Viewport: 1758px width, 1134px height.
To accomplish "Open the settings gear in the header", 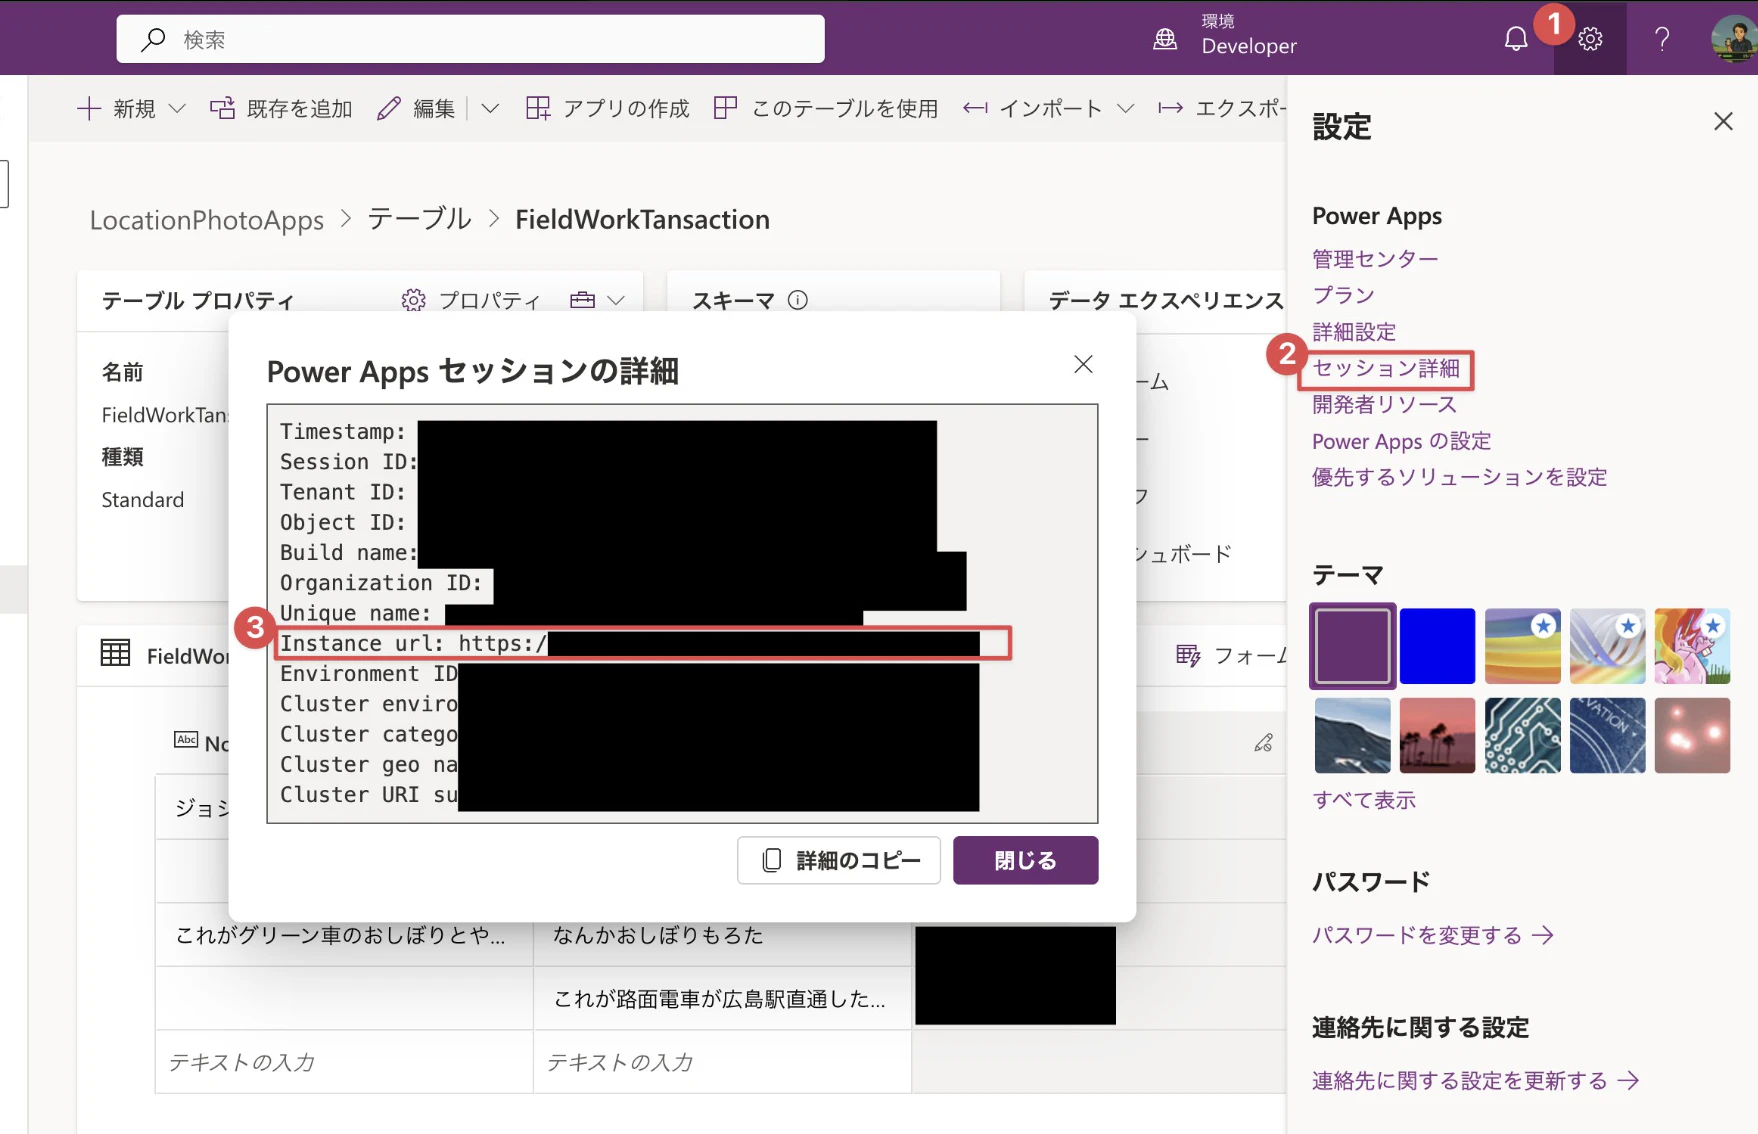I will pos(1590,39).
